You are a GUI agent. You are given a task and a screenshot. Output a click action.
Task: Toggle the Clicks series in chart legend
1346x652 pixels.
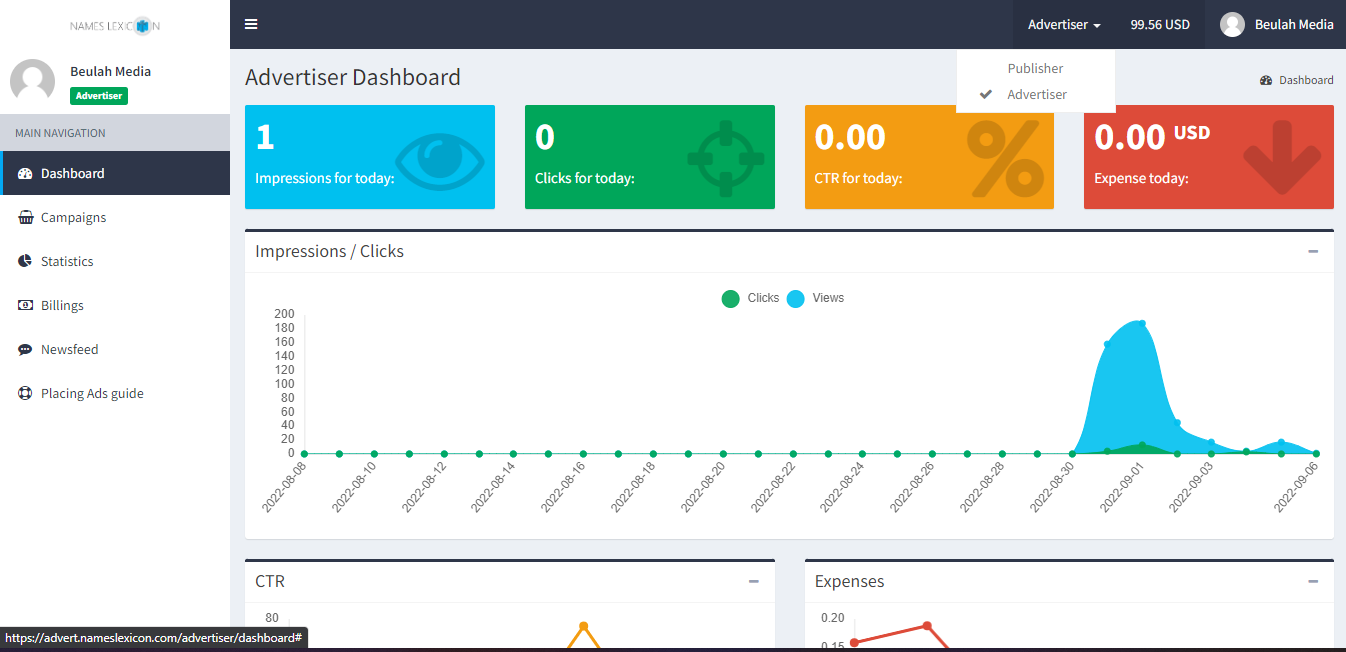pyautogui.click(x=750, y=298)
